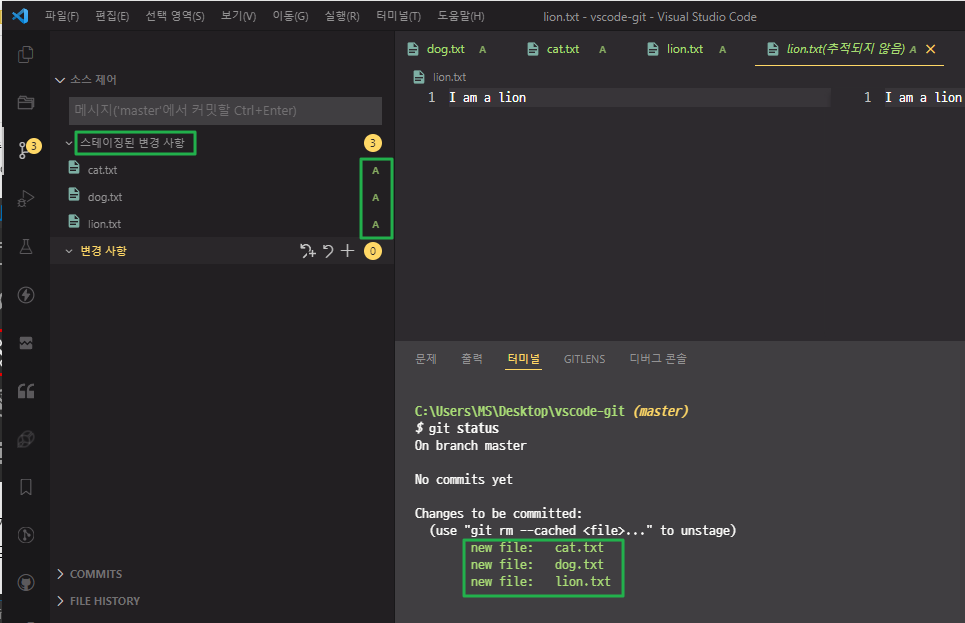Select staged file cat.txt

pyautogui.click(x=222, y=170)
